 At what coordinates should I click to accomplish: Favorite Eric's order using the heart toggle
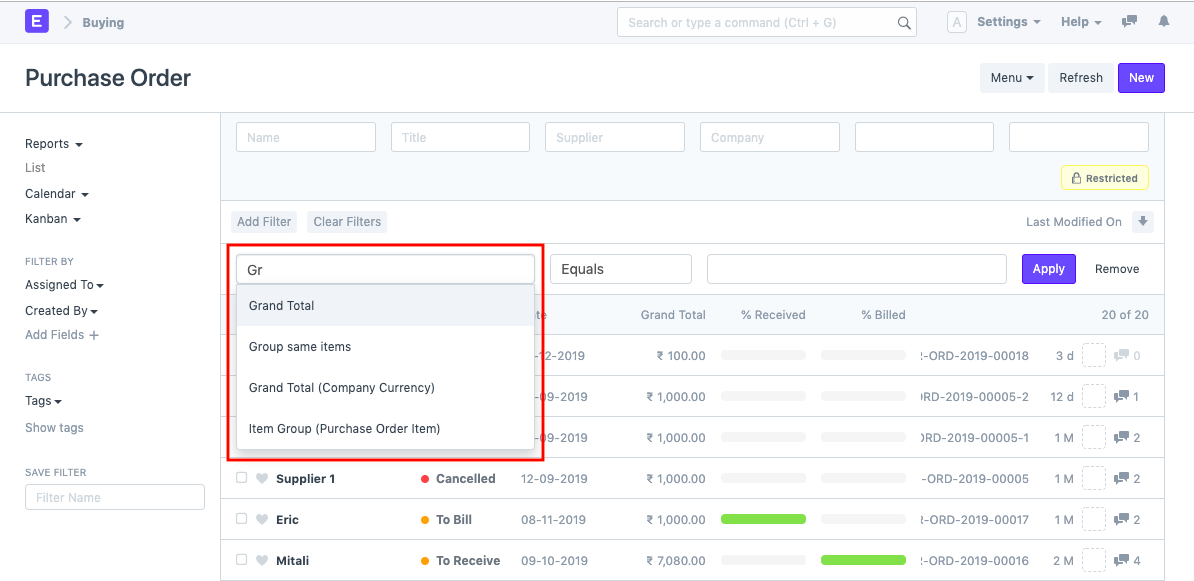coord(262,519)
